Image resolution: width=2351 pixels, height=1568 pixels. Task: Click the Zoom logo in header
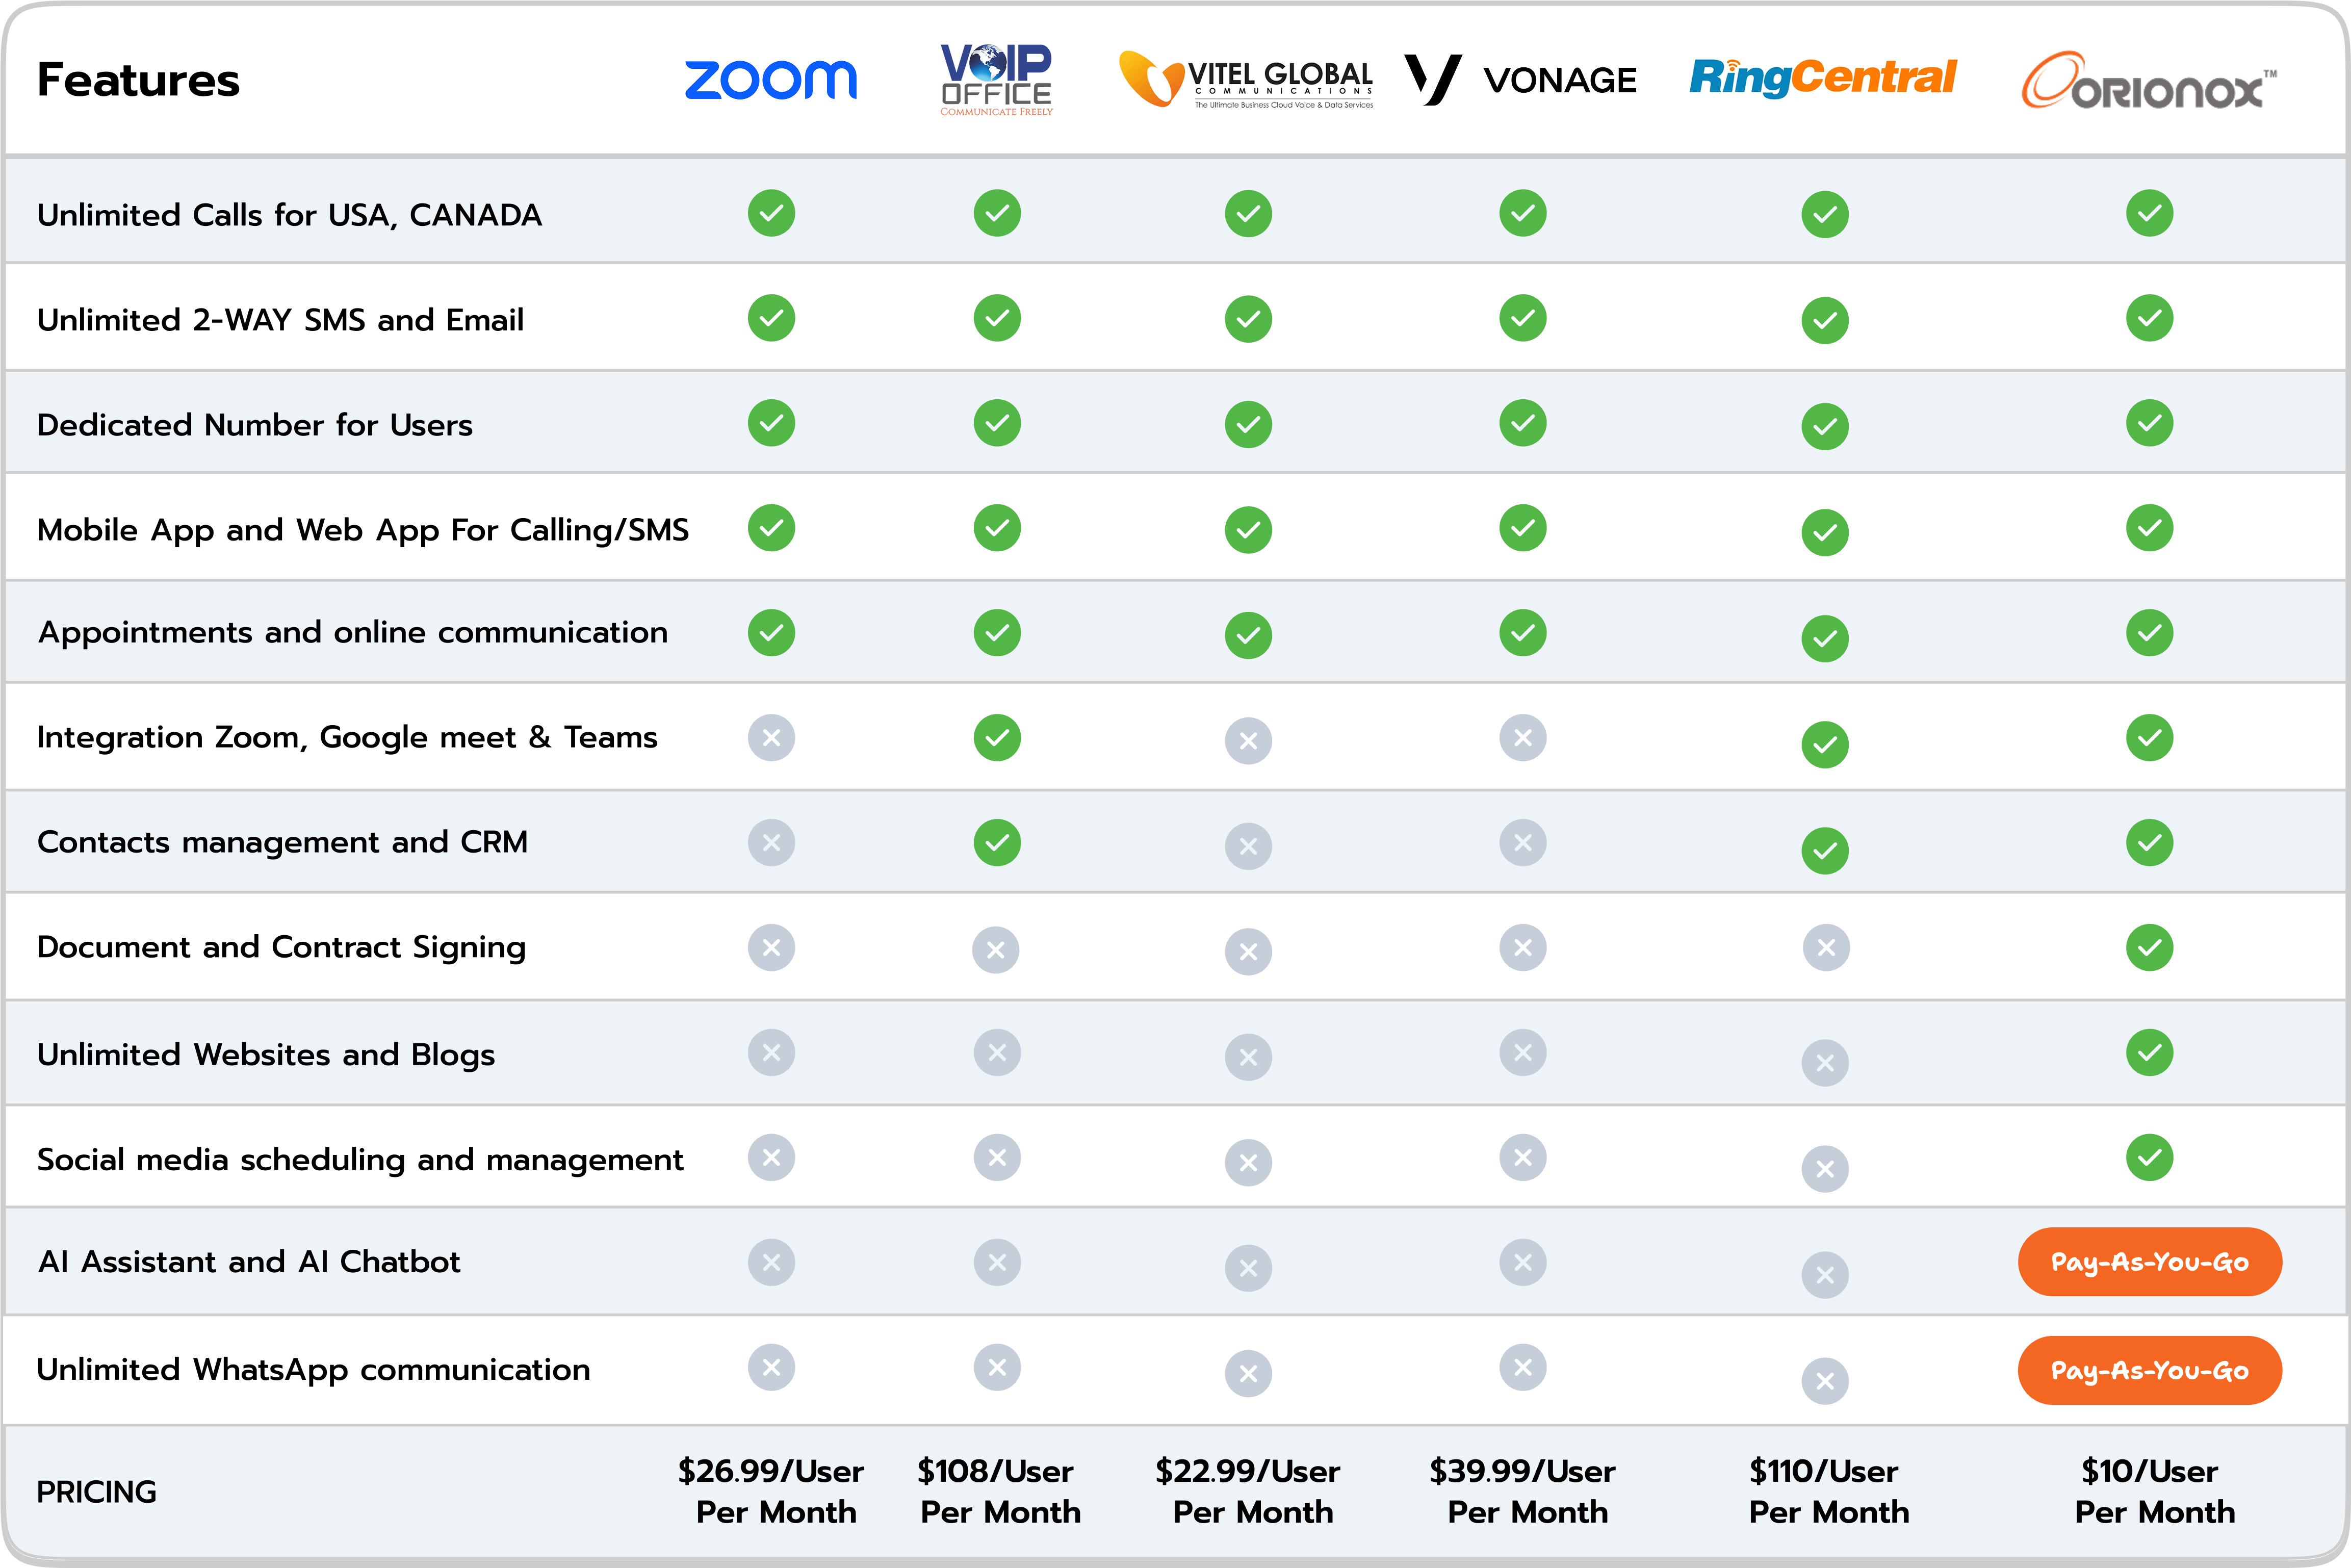click(770, 80)
